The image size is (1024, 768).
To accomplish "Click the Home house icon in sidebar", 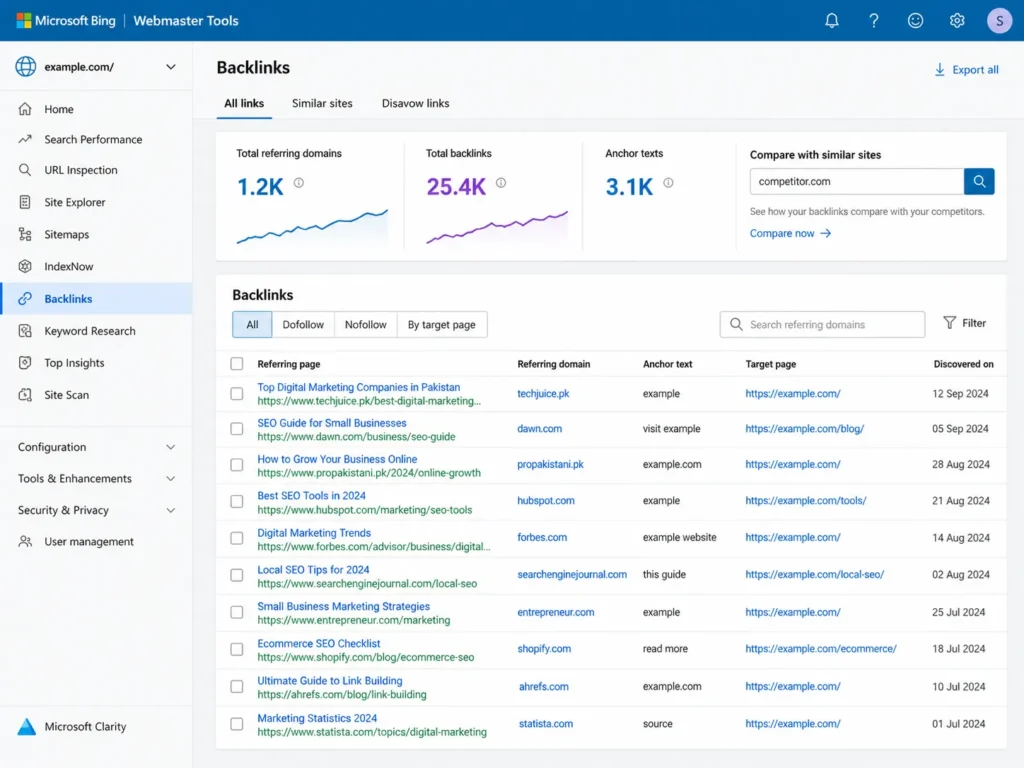I will 25,109.
